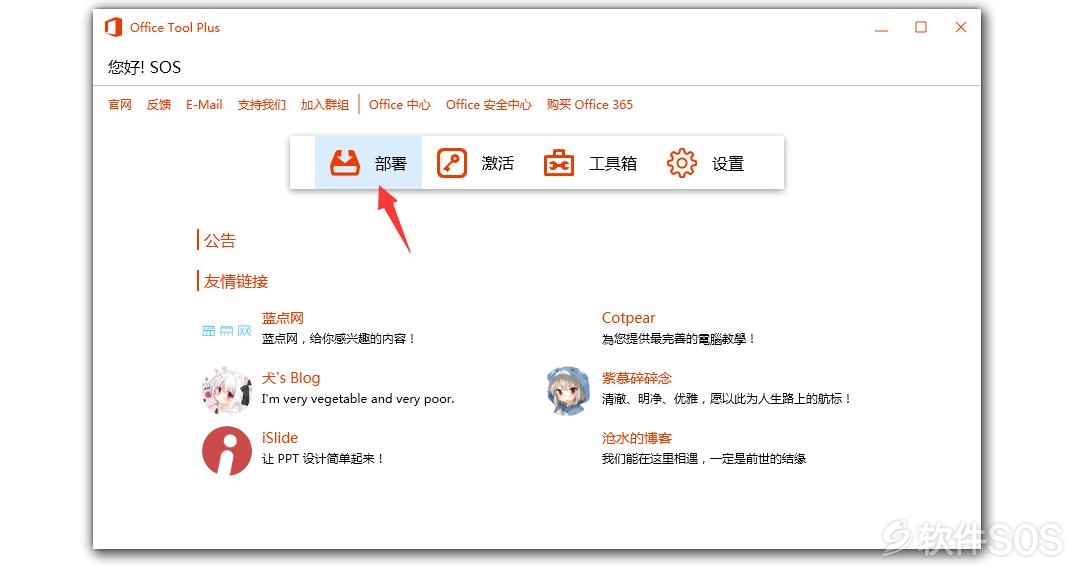Viewport: 1079px width, 567px height.
Task: Click the 蓝点网 logo image
Action: (x=226, y=331)
